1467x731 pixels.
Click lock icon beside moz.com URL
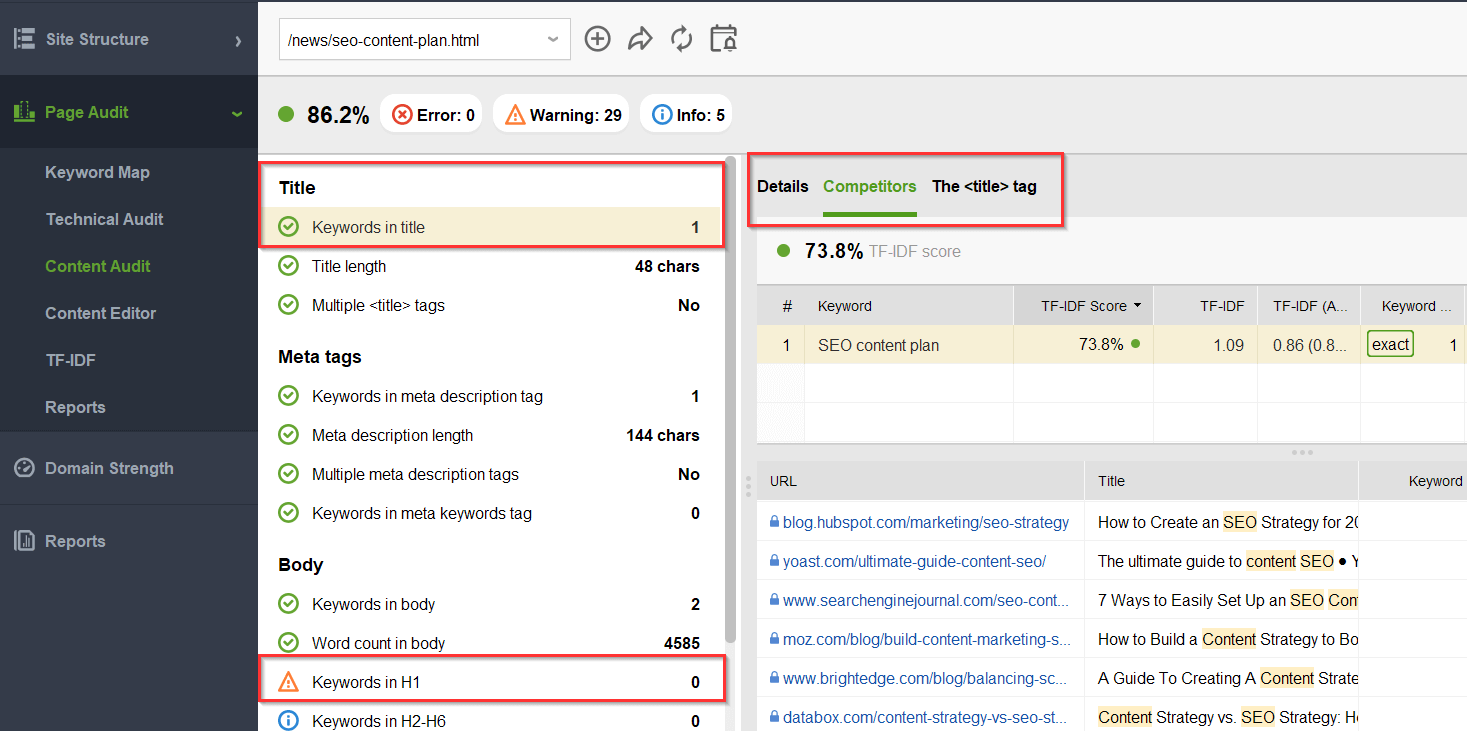[x=774, y=639]
